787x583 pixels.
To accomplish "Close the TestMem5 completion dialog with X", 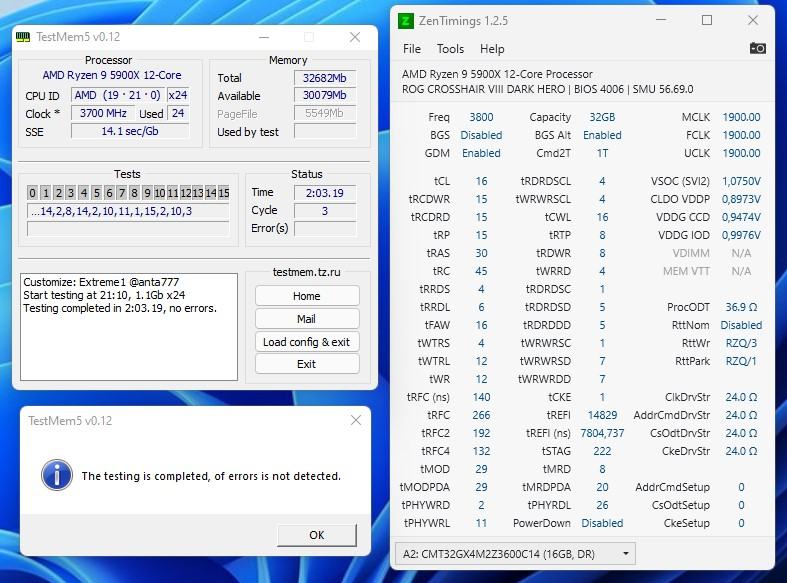I will [356, 420].
